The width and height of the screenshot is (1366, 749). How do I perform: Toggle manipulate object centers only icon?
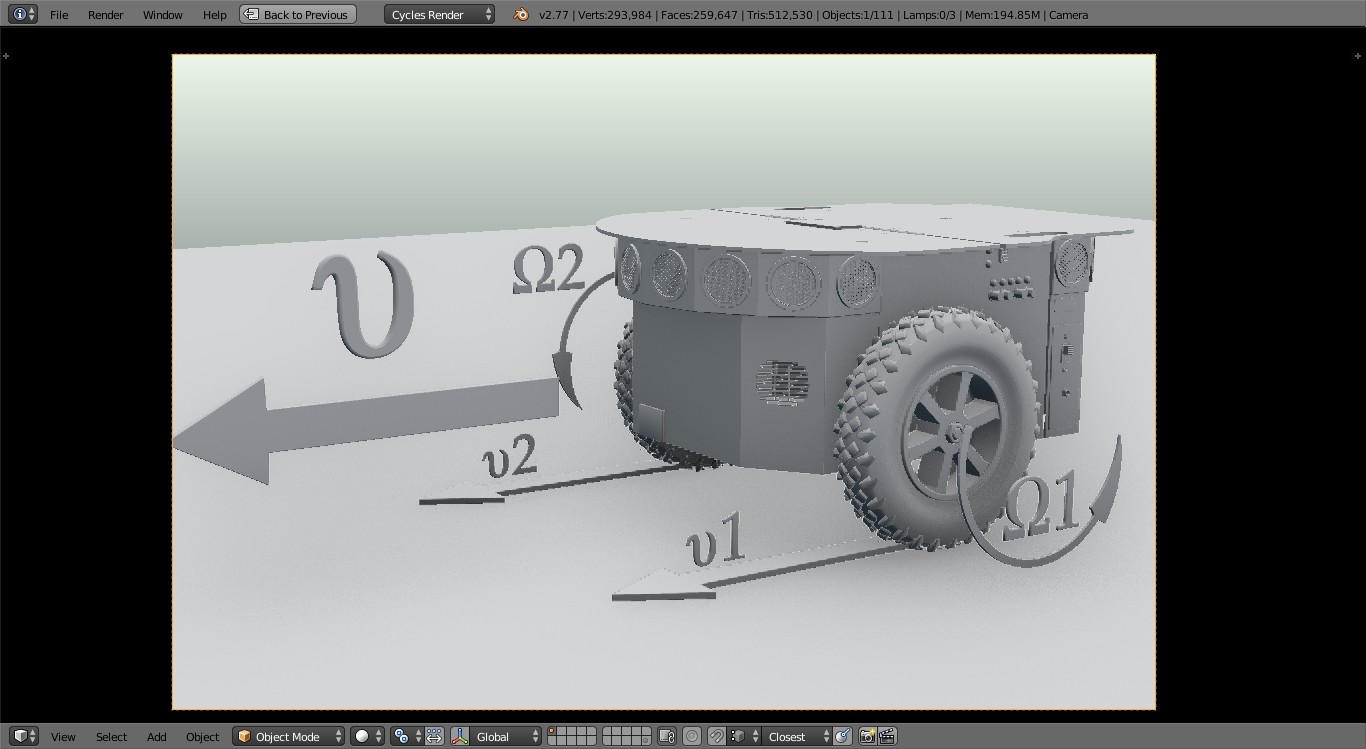[x=433, y=736]
